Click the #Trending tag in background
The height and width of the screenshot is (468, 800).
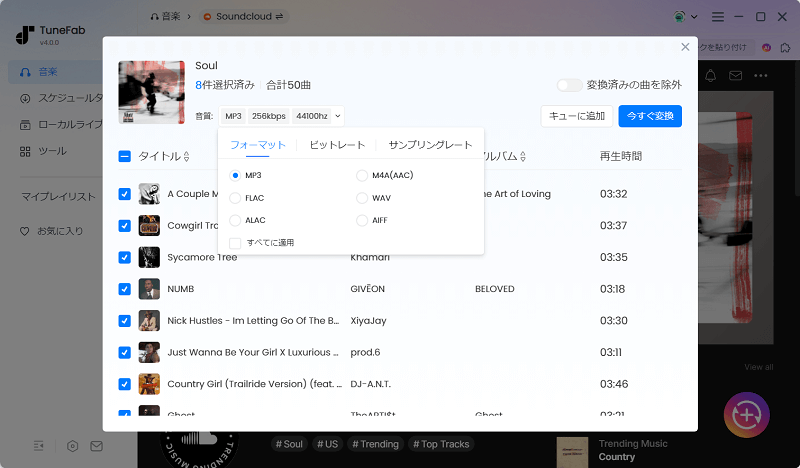pos(376,444)
